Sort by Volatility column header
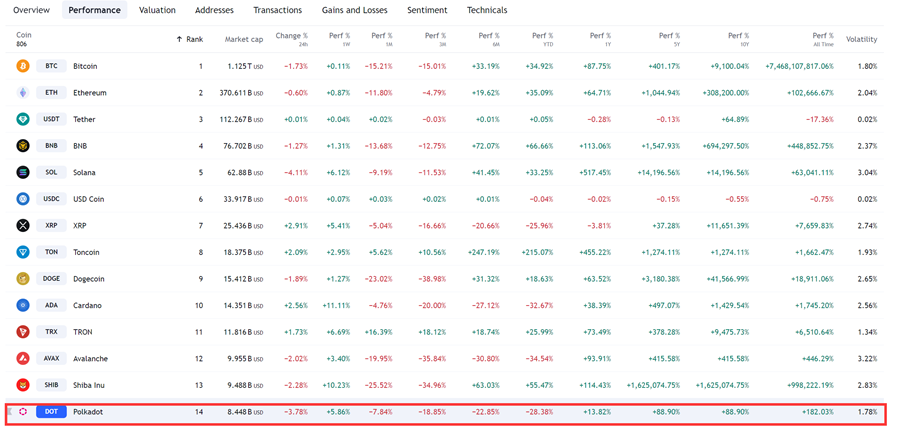The width and height of the screenshot is (900, 429). [861, 39]
